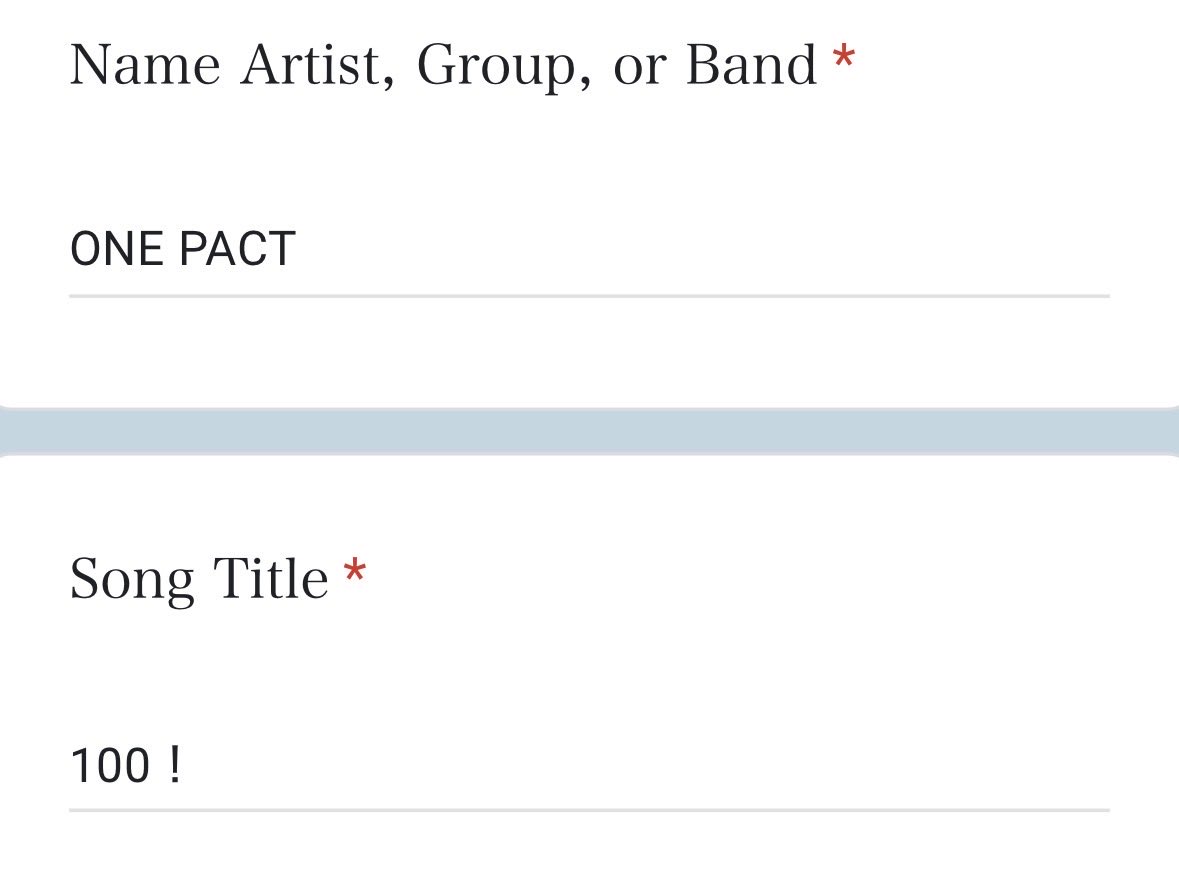This screenshot has height=870, width=1179.
Task: Click the word "Song" in the second label
Action: [x=131, y=580]
